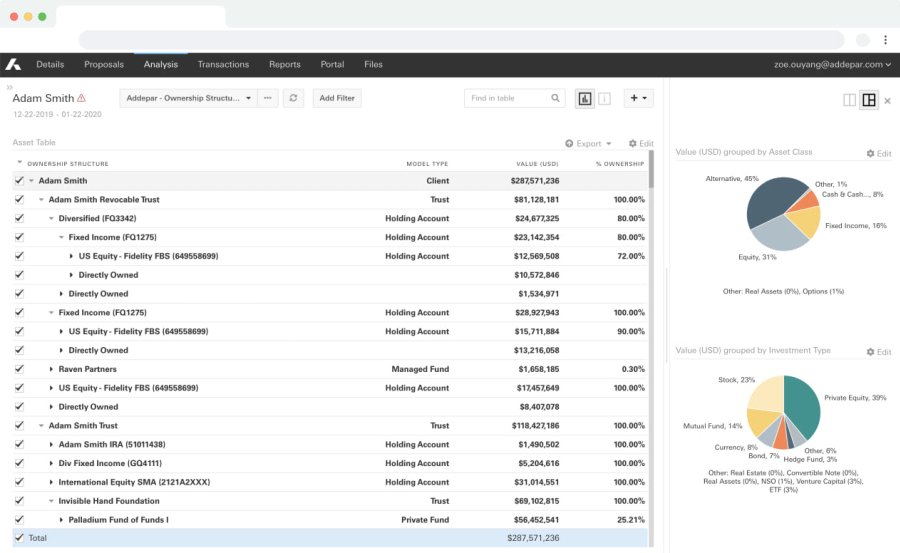Toggle checkbox for Adam Smith Revocable Trust
This screenshot has width=900, height=553.
[19, 199]
